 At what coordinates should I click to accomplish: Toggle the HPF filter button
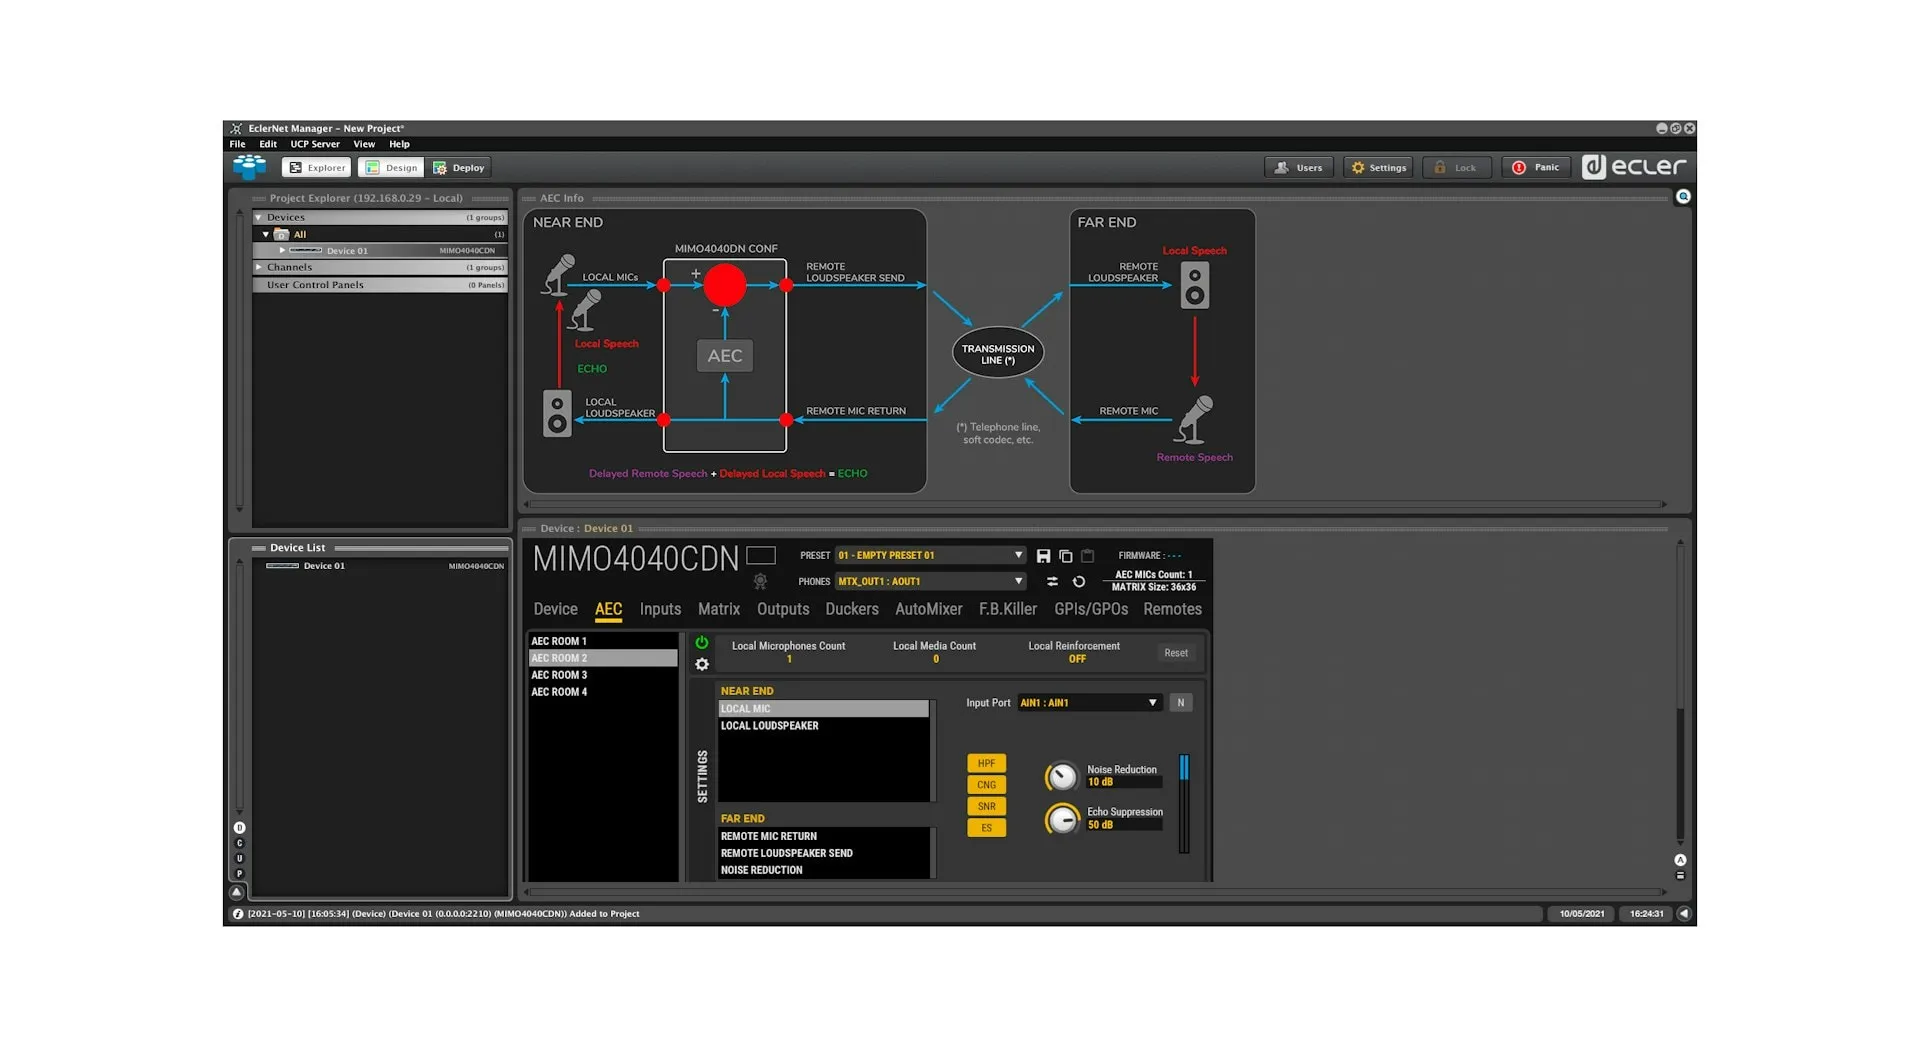pyautogui.click(x=986, y=763)
